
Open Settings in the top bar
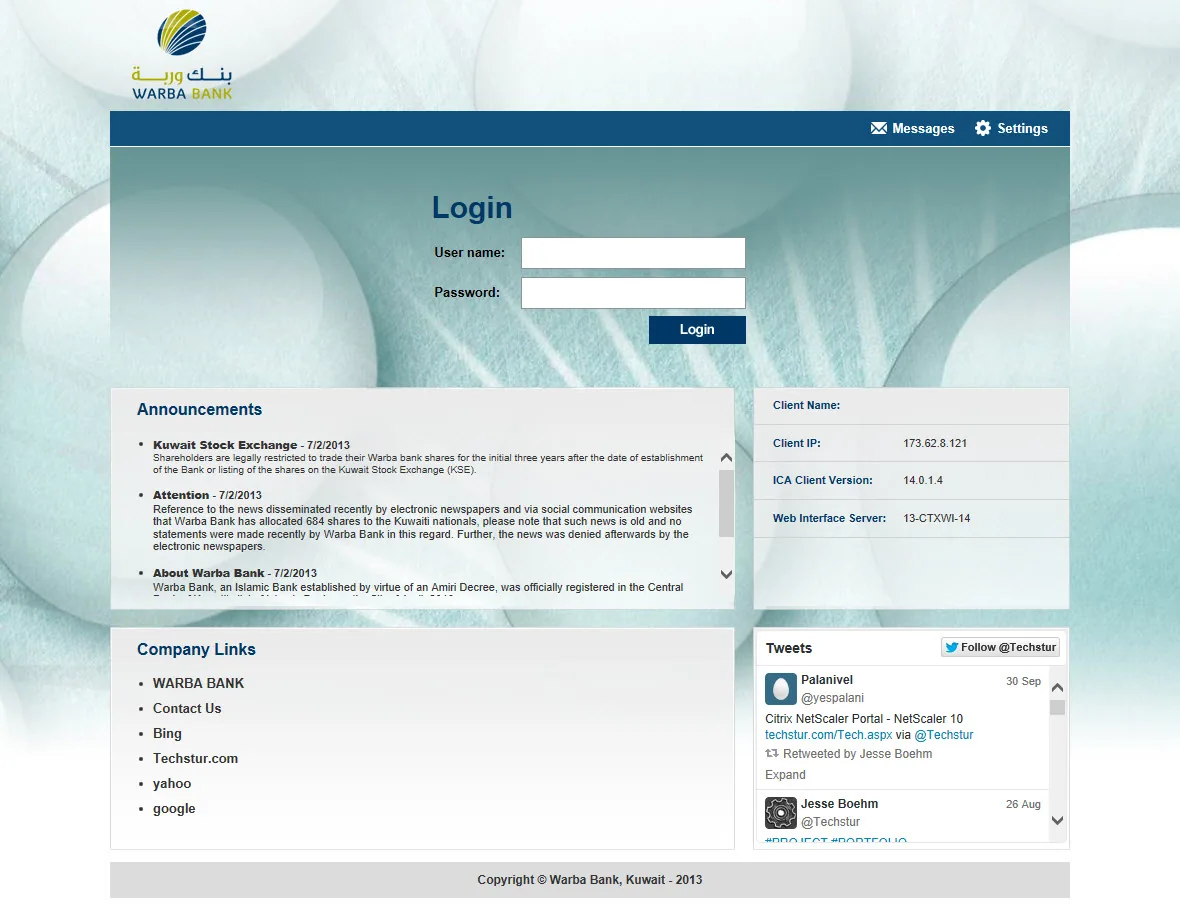coord(1011,128)
